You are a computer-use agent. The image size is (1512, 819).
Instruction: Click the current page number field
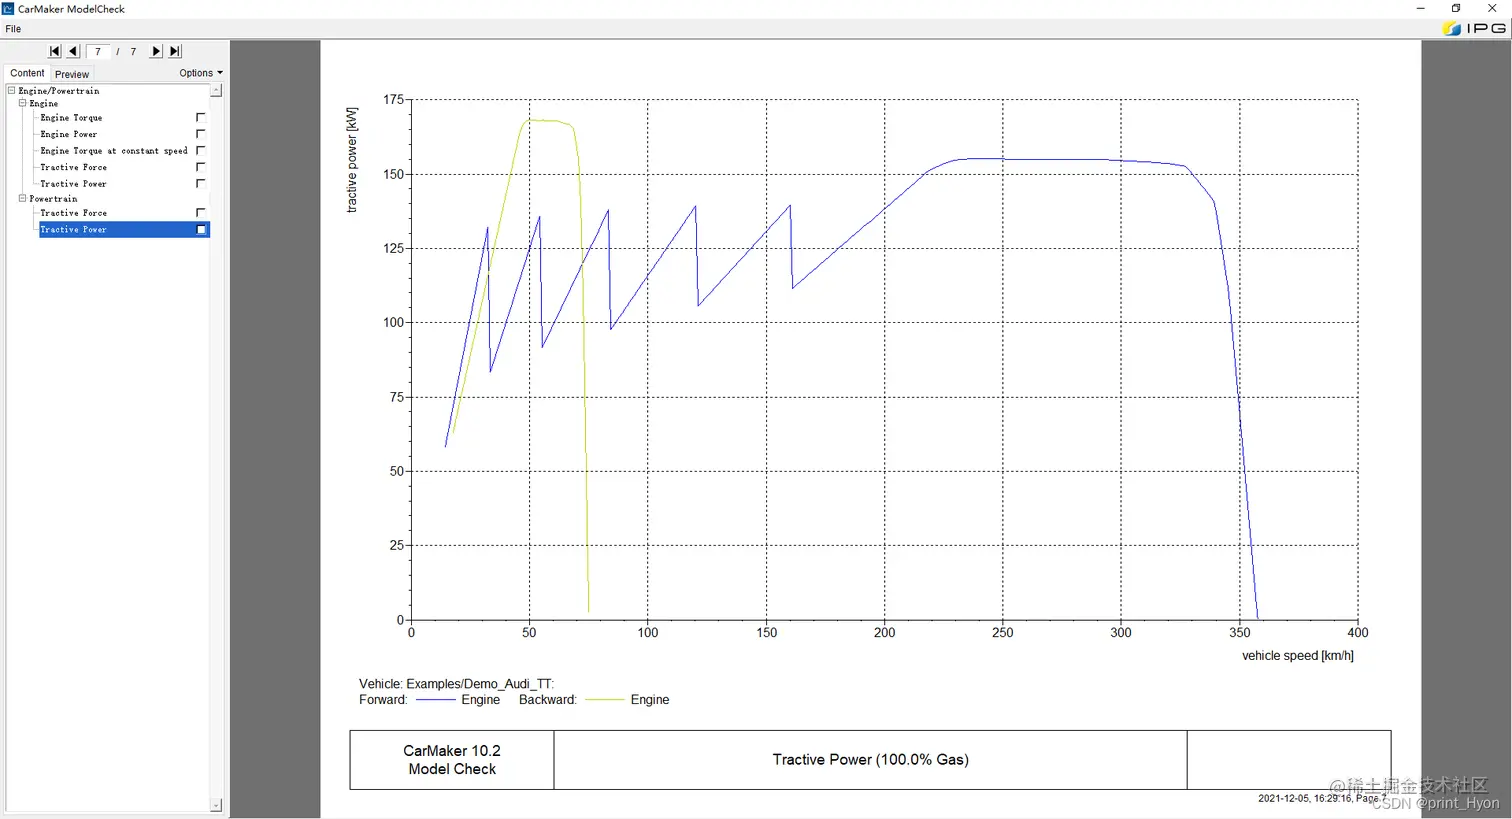point(98,51)
